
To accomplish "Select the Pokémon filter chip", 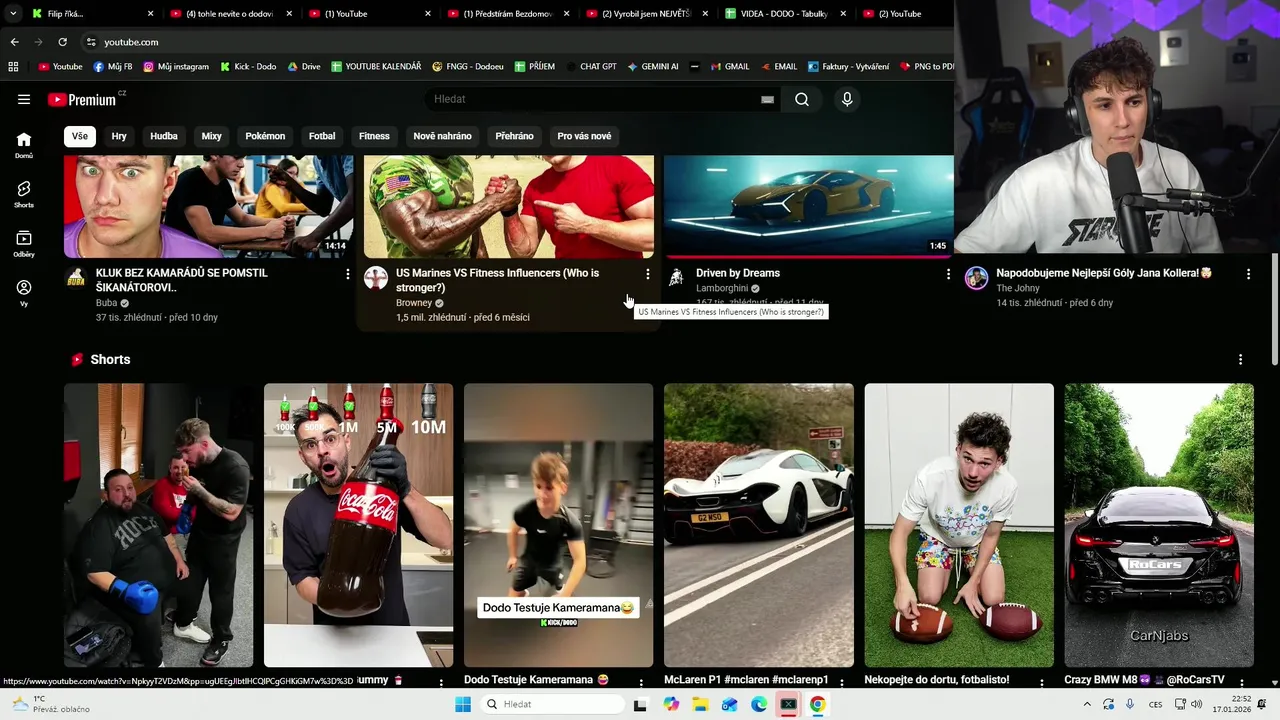I will (265, 136).
